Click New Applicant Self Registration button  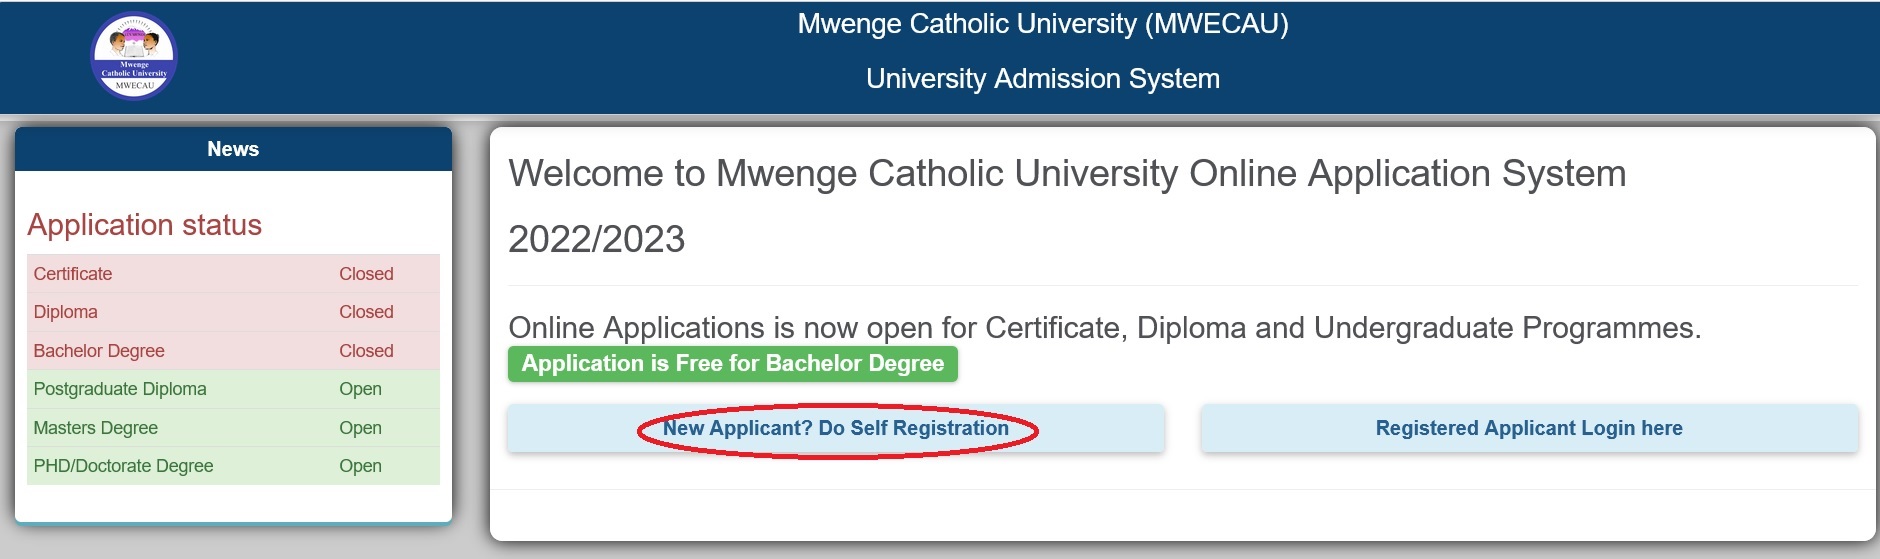point(836,429)
